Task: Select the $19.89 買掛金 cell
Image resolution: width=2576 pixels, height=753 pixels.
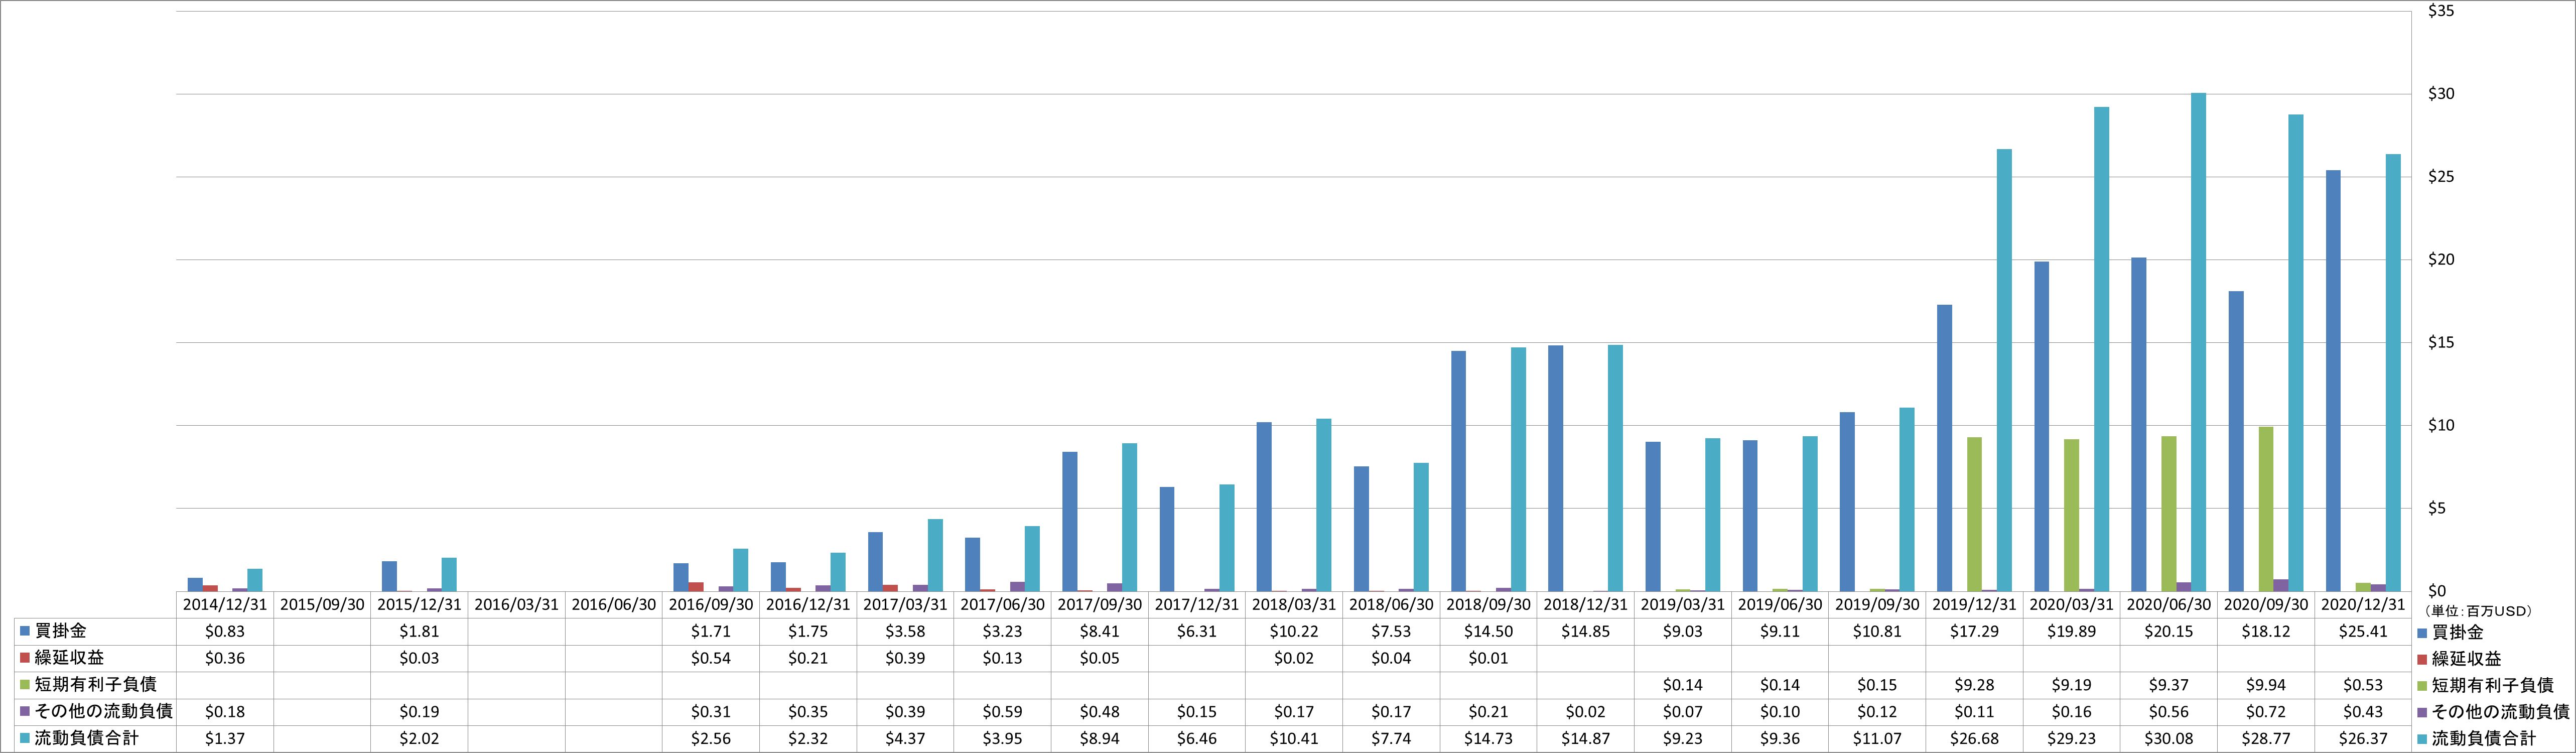Action: coord(2071,632)
